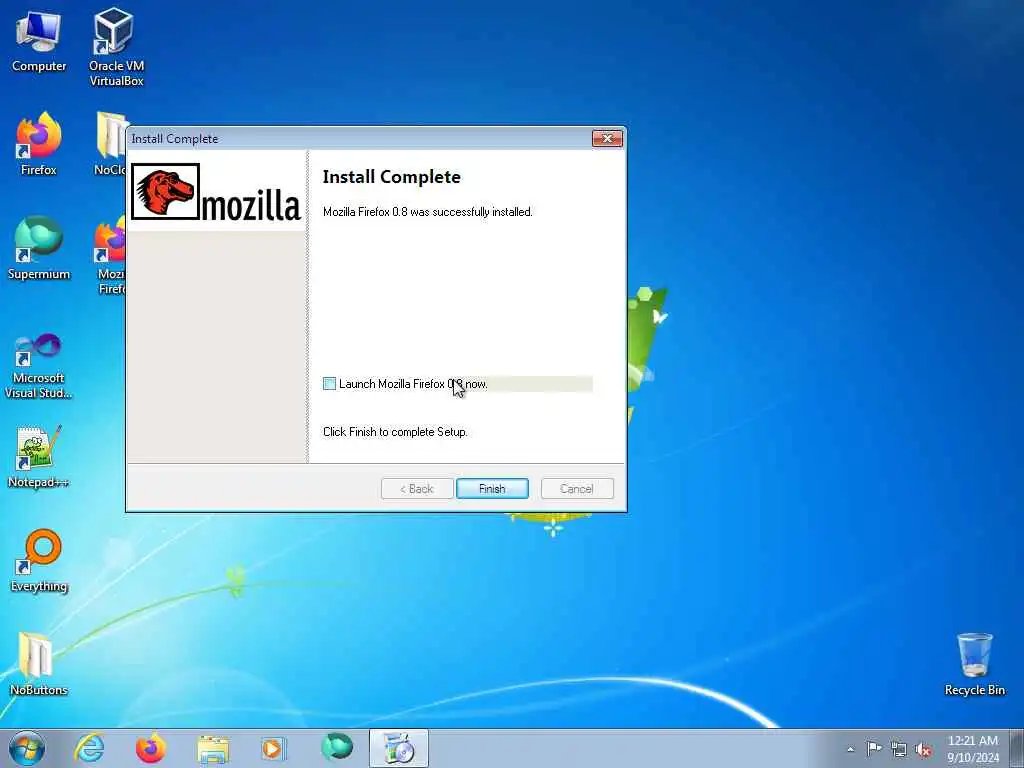Open the clock showing 12:21 AM
1024x768 pixels.
[x=973, y=748]
